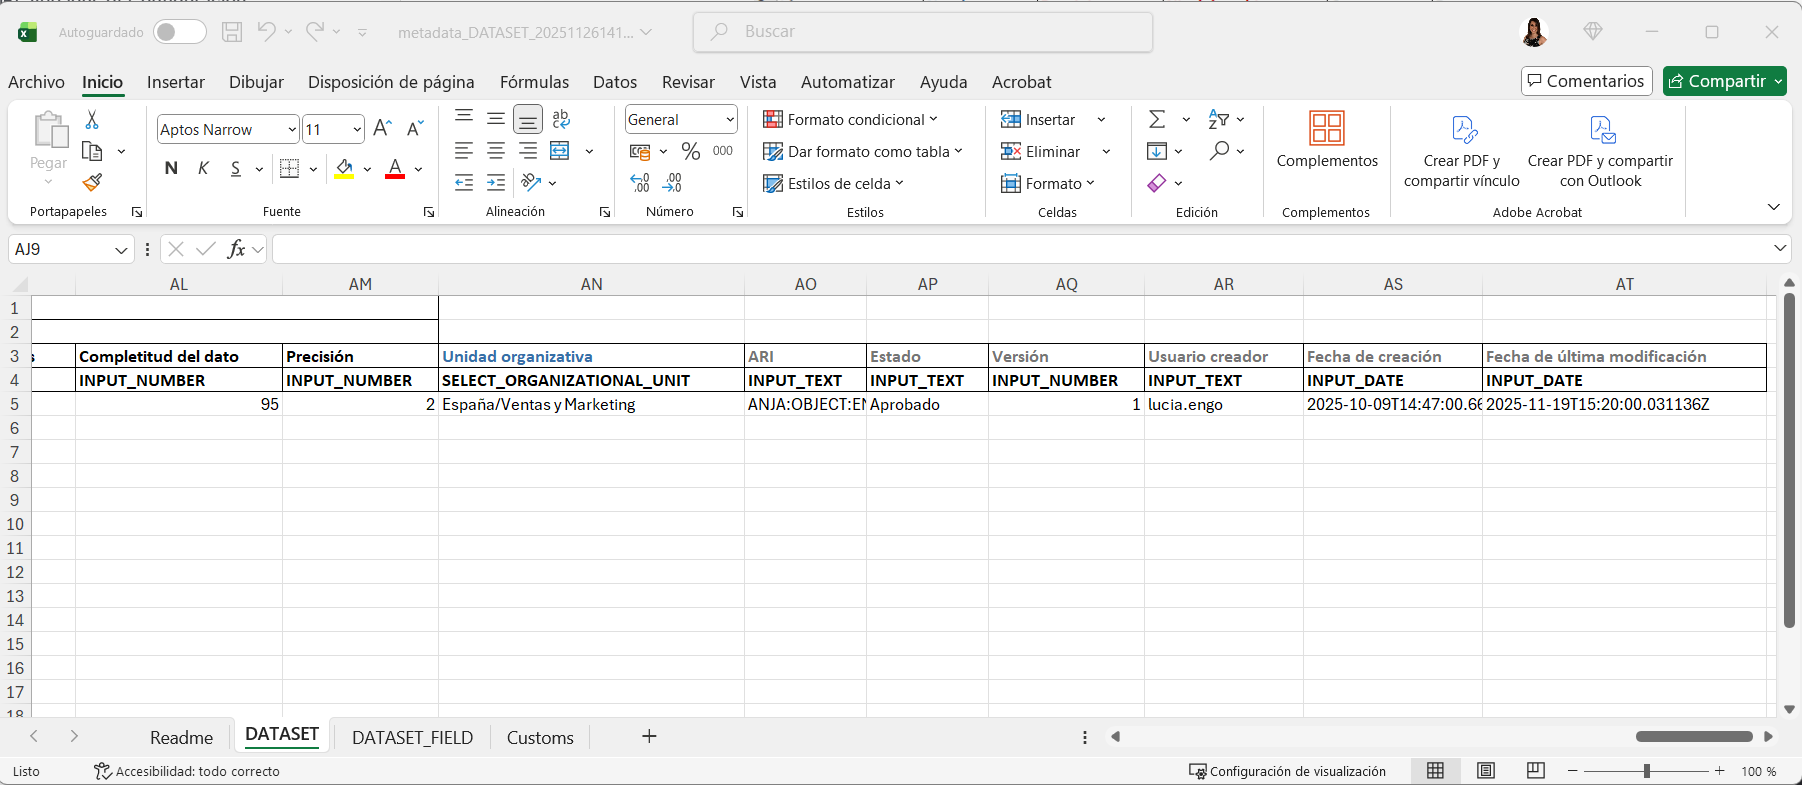The height and width of the screenshot is (785, 1802).
Task: Open the Fórmulas ribbon tab
Action: click(x=534, y=82)
